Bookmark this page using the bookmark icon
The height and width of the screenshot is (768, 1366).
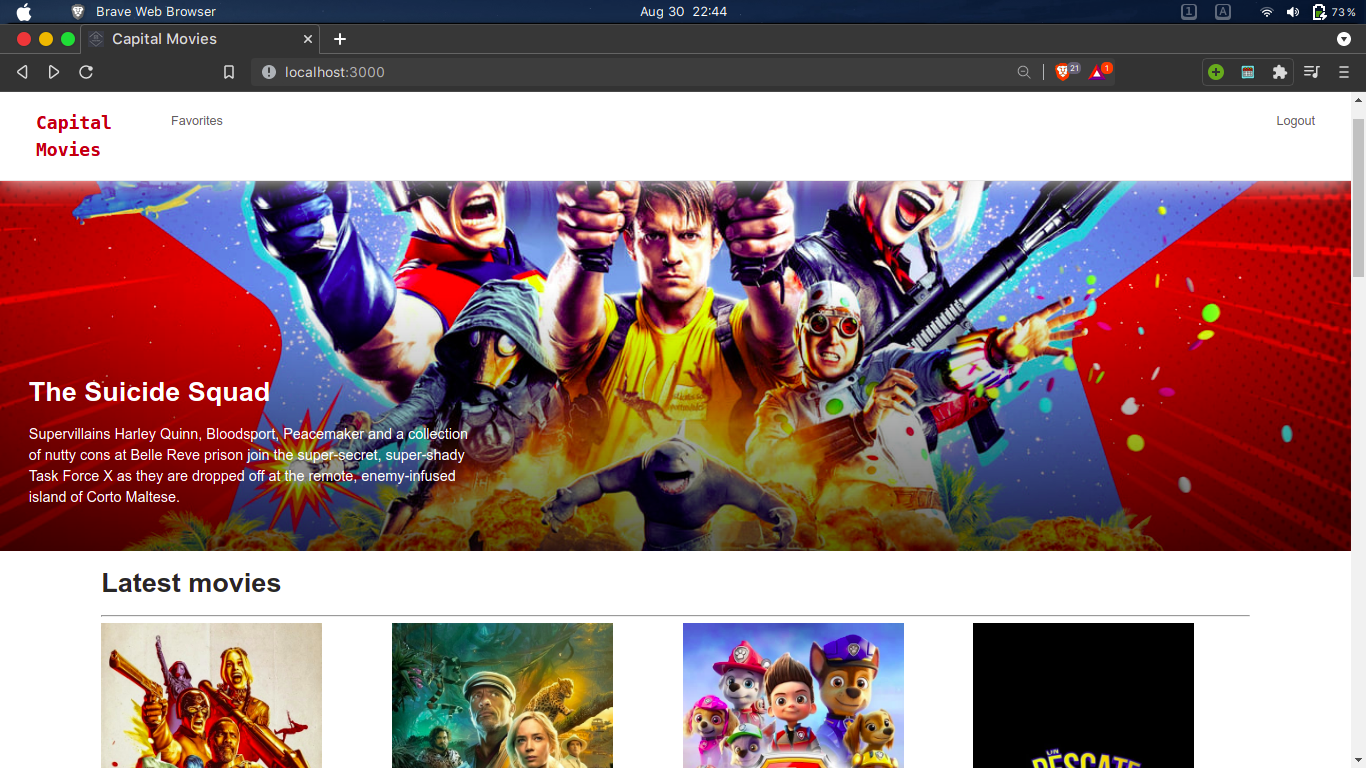229,72
